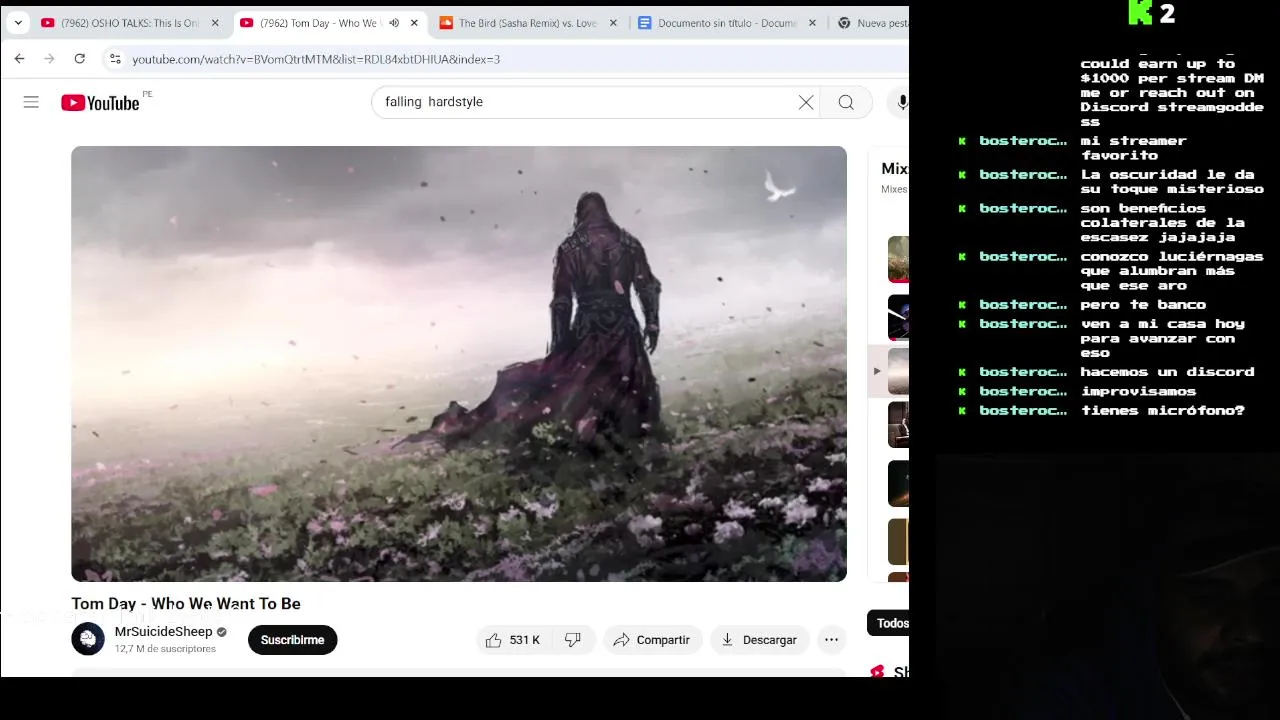Click the Suscribirme button
The height and width of the screenshot is (720, 1280).
click(292, 640)
